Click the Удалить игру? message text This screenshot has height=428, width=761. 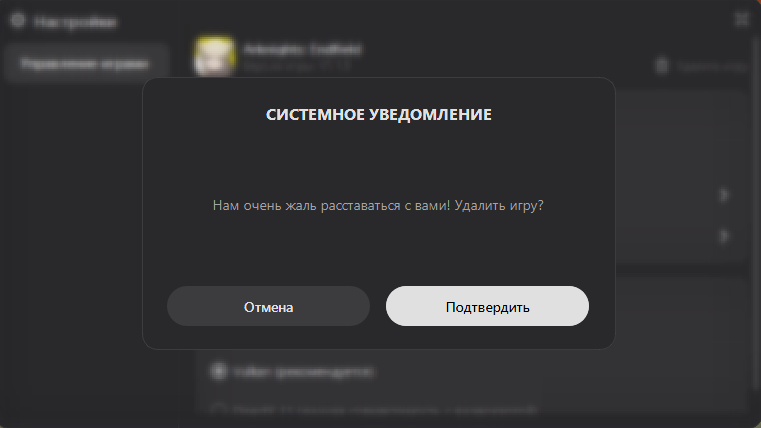tap(499, 205)
